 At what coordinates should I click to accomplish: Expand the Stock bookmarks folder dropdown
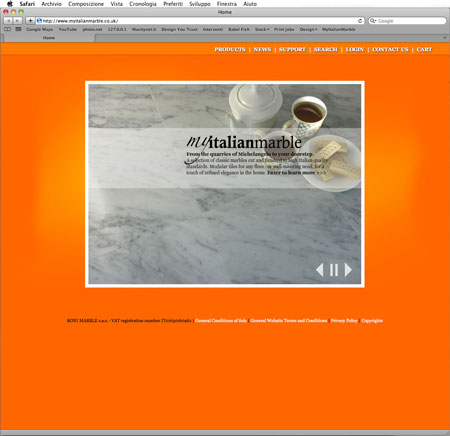(262, 29)
